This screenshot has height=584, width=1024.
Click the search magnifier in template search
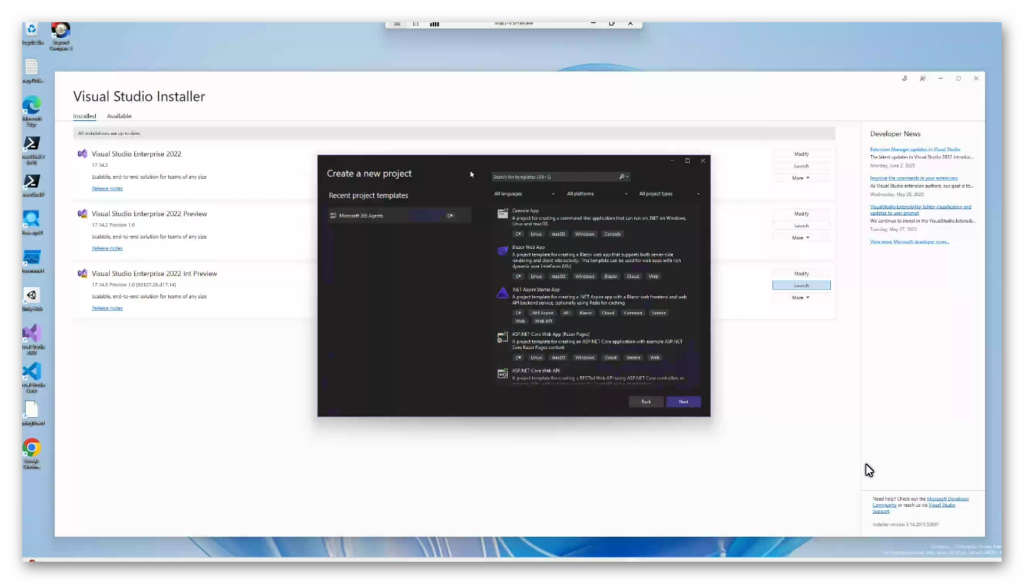pos(621,176)
